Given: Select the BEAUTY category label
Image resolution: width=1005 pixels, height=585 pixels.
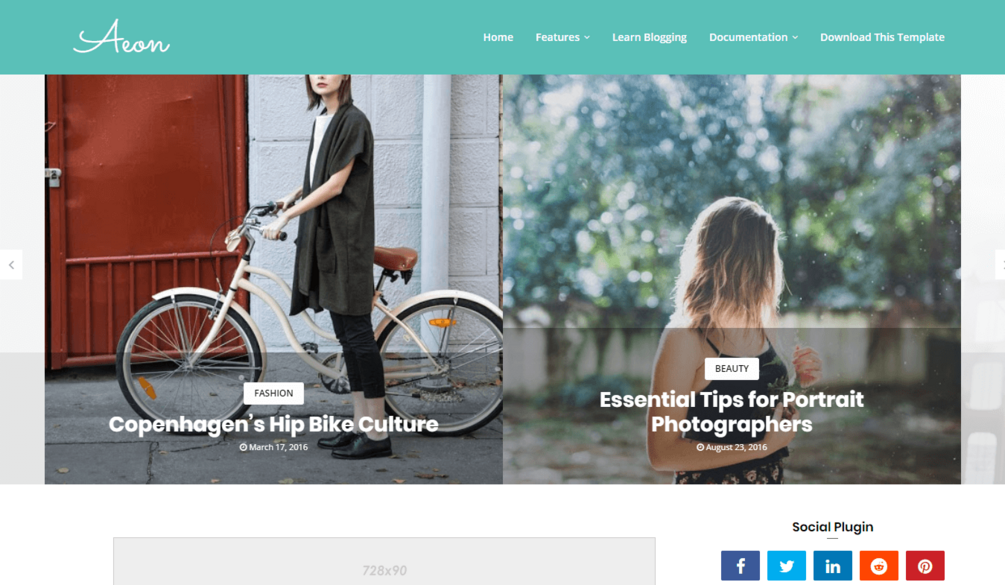Looking at the screenshot, I should click(731, 368).
